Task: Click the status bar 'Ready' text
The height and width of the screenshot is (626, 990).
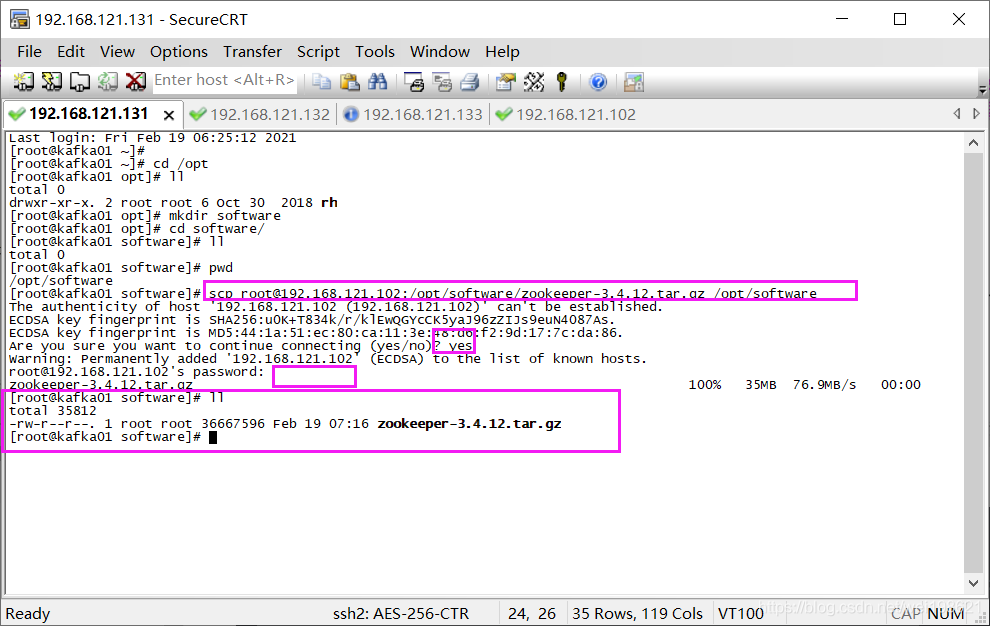Action: [x=28, y=613]
